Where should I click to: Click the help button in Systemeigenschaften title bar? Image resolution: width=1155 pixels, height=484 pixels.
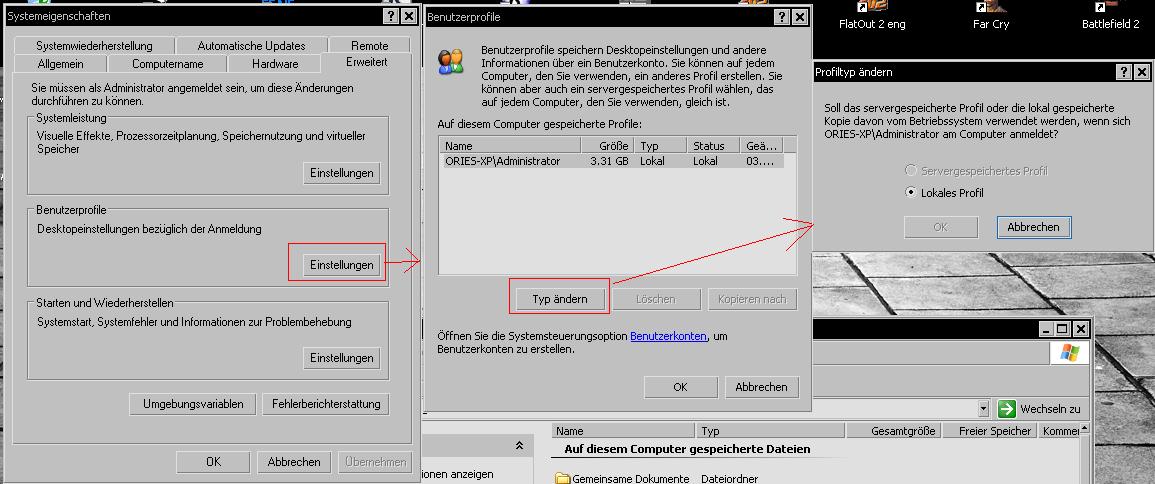coord(390,17)
